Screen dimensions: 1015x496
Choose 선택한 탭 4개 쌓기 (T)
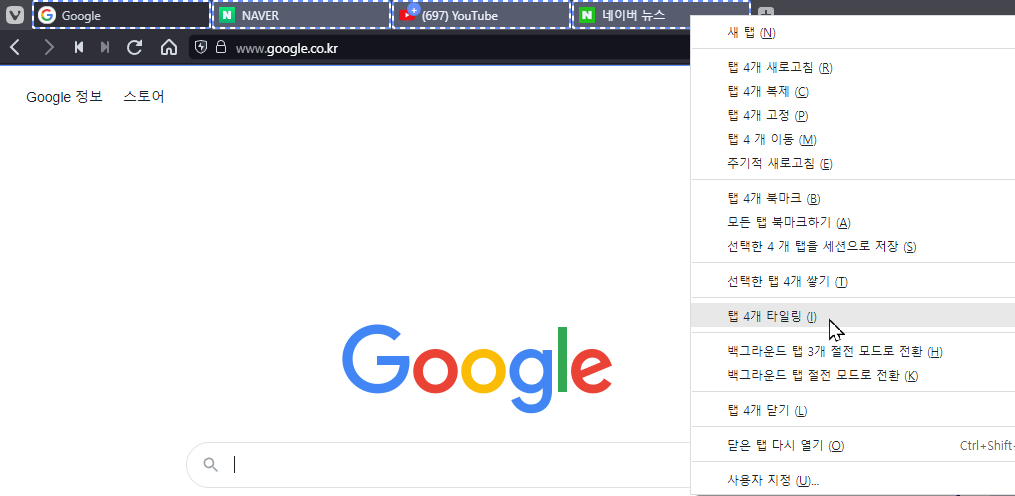point(853,282)
